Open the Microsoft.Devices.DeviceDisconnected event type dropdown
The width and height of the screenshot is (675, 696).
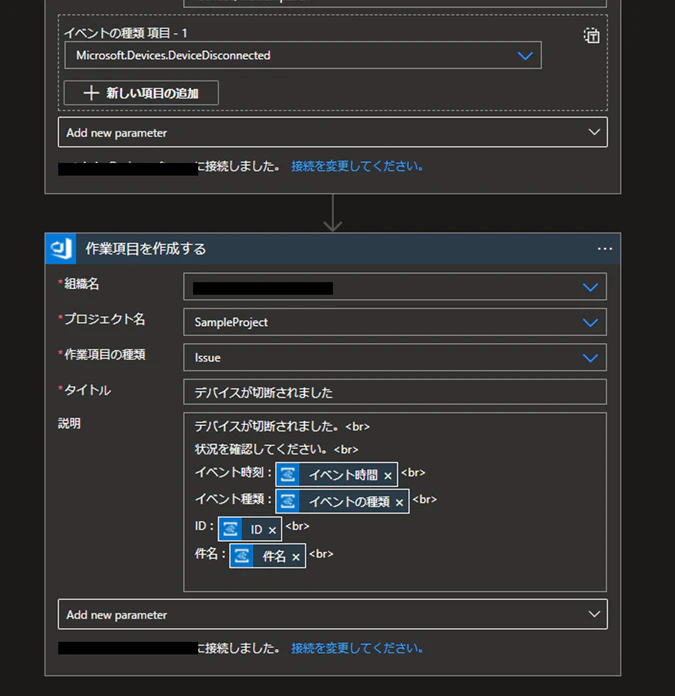pyautogui.click(x=303, y=55)
